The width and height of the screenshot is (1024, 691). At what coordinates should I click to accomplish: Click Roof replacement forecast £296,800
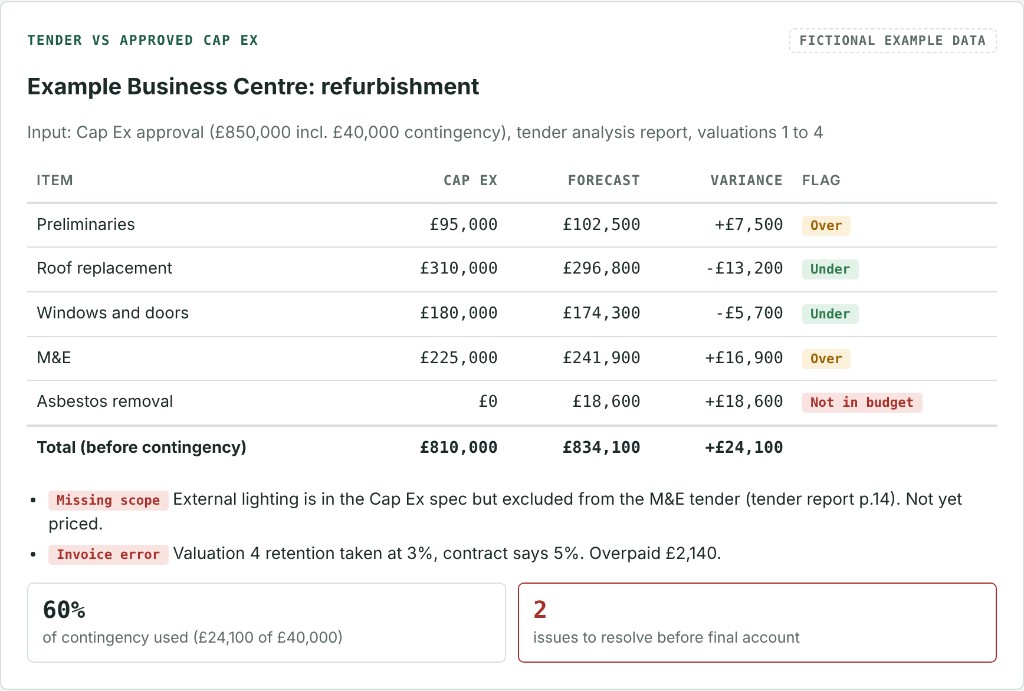click(601, 268)
